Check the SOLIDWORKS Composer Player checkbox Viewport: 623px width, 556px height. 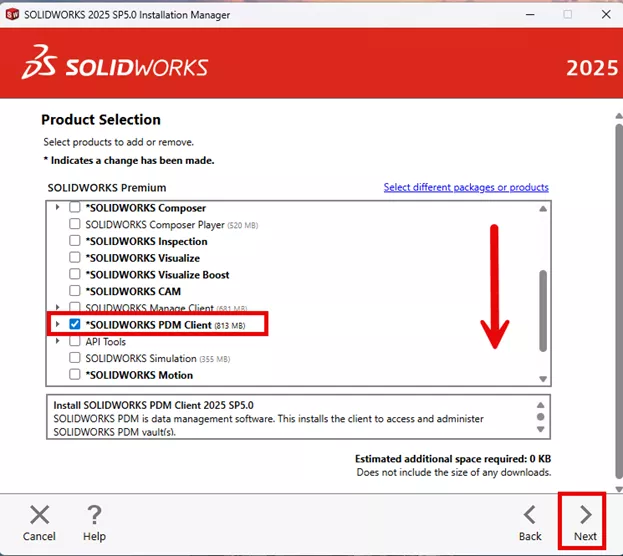click(x=75, y=224)
